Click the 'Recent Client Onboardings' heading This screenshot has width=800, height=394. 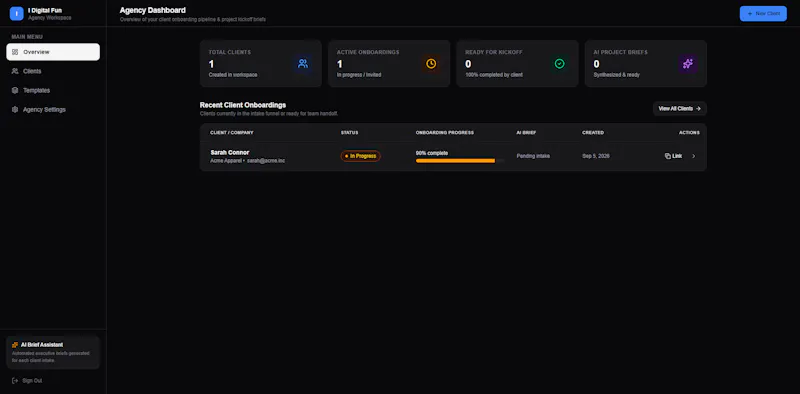243,105
